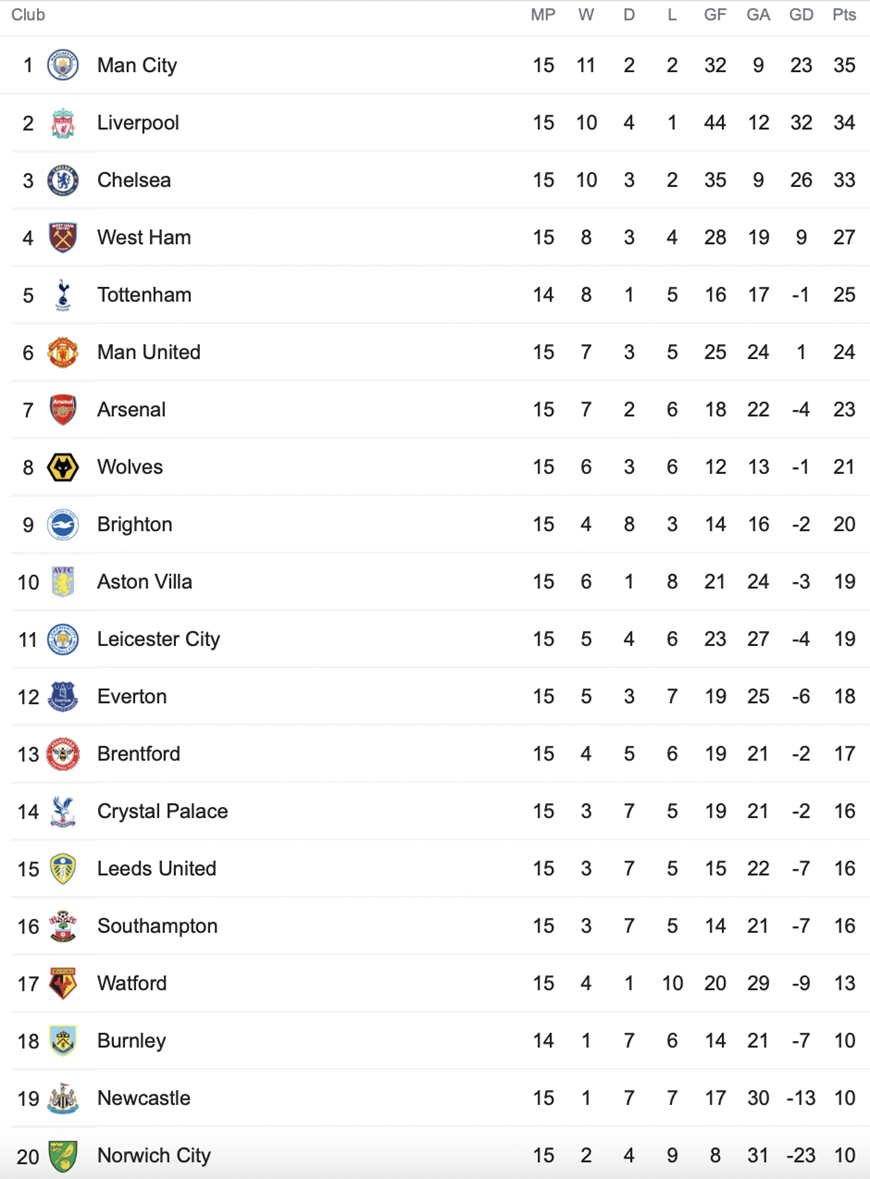The height and width of the screenshot is (1179, 870).
Task: Click the Newcastle club crest
Action: click(62, 1098)
